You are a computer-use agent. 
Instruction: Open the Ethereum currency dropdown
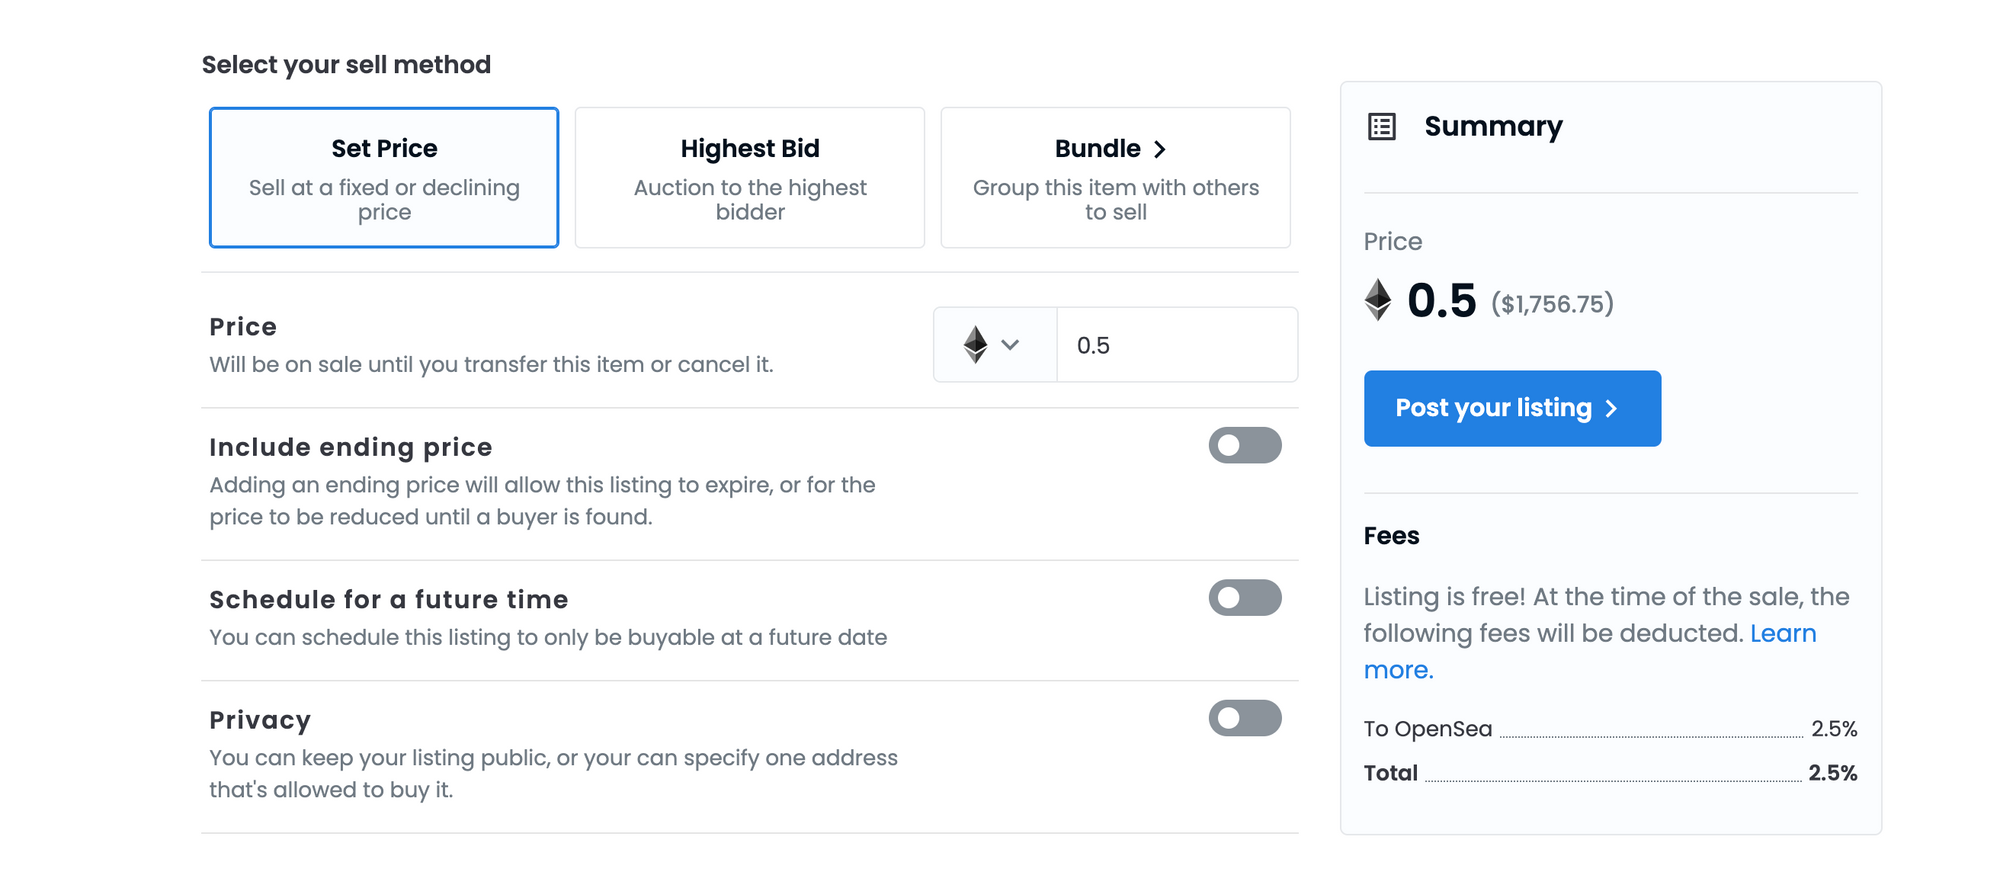995,345
